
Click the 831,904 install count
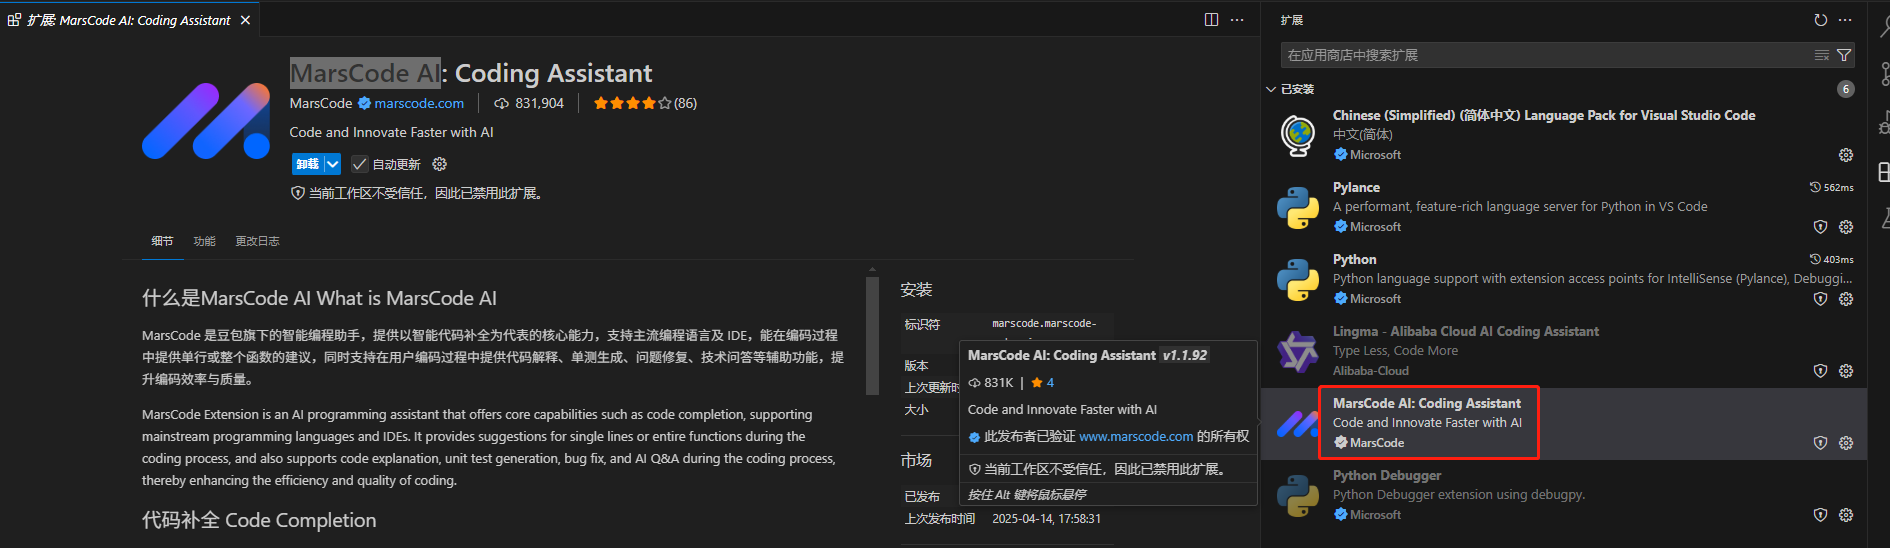[x=529, y=103]
